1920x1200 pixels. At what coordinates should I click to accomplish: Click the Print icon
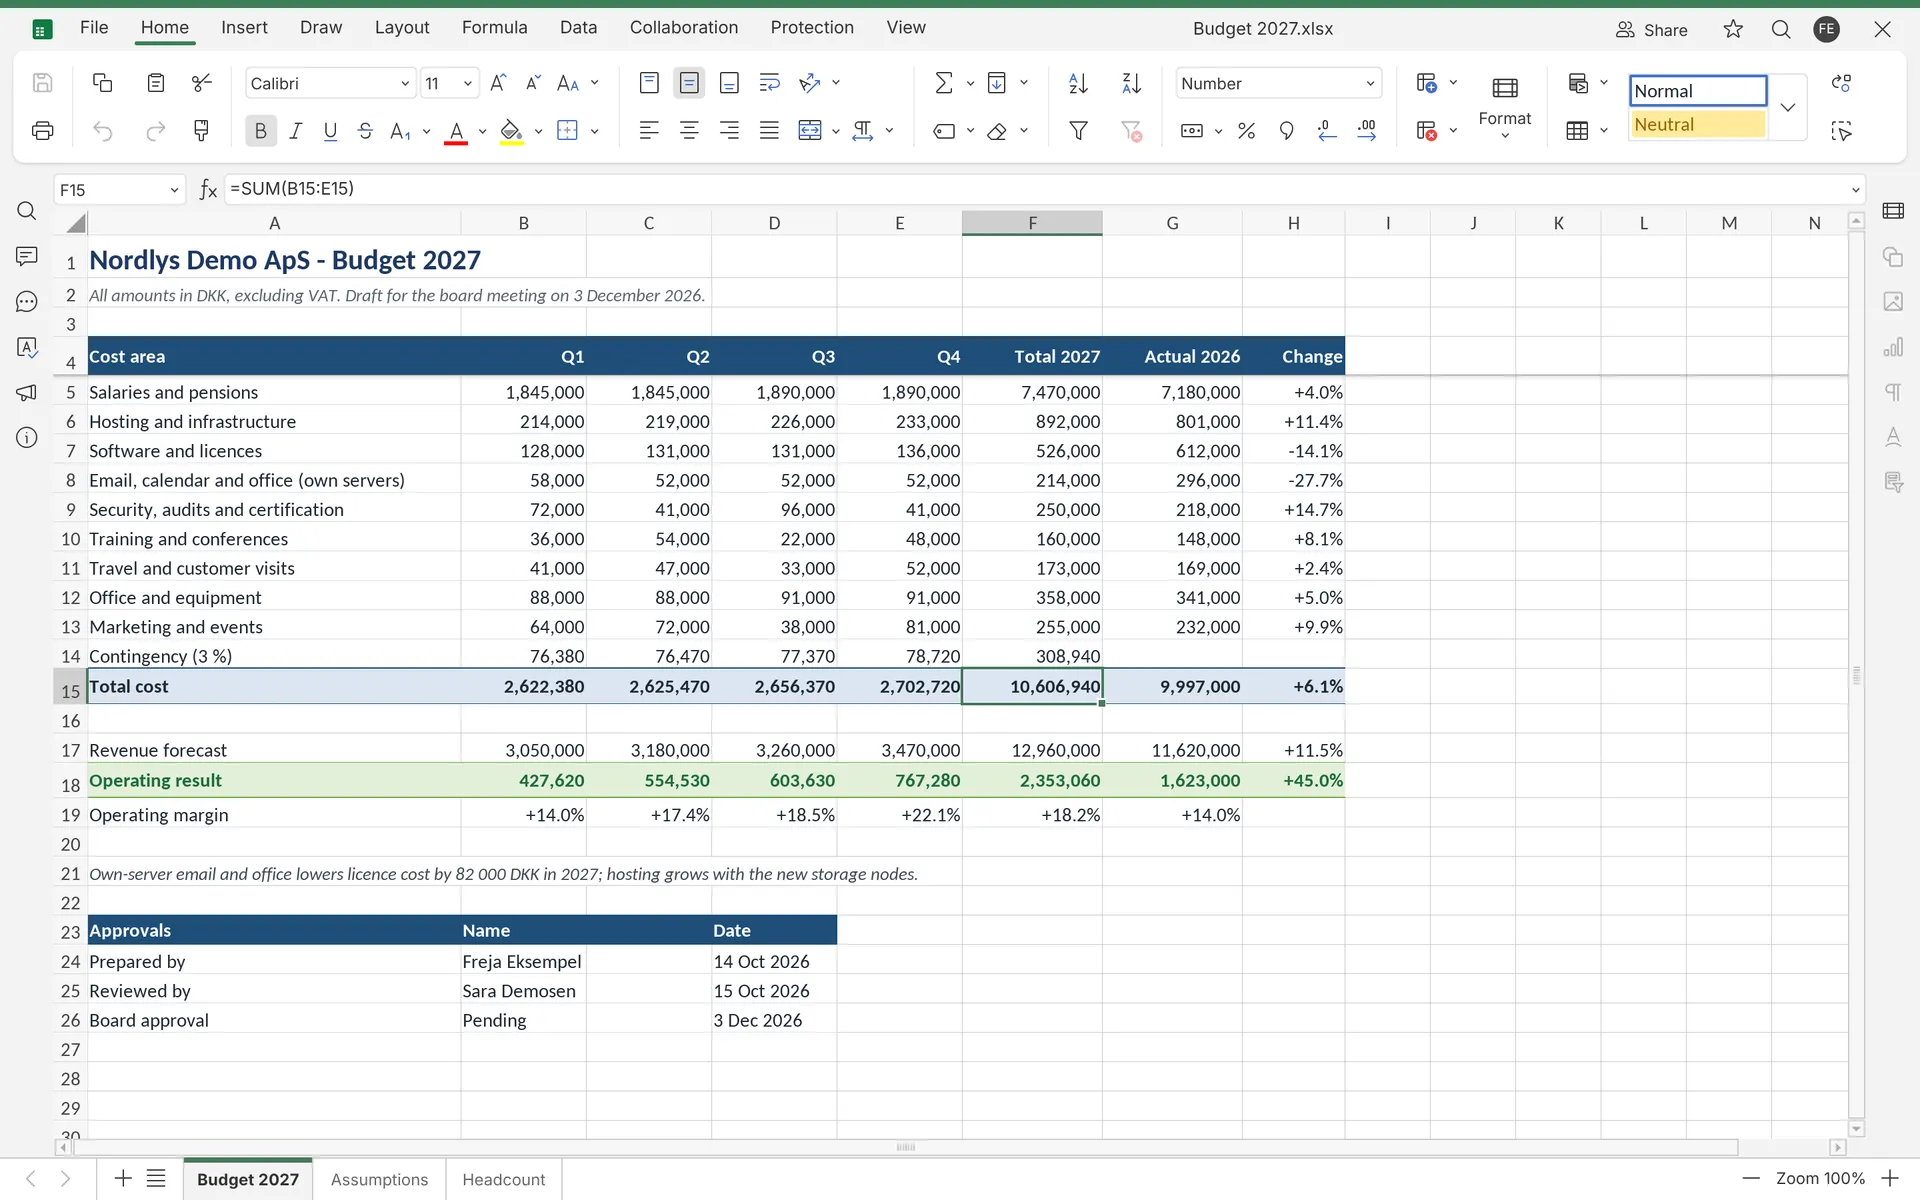[x=42, y=130]
